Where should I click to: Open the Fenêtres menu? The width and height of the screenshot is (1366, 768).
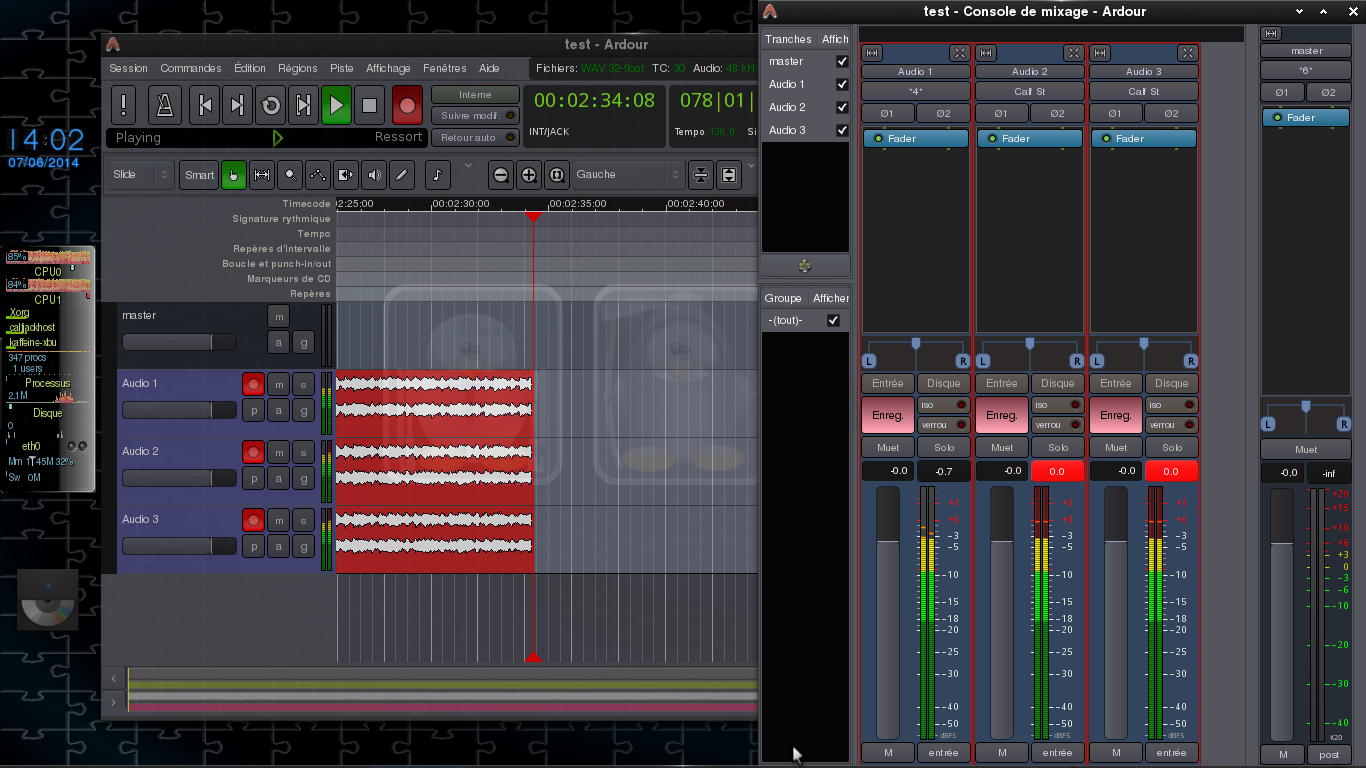444,68
